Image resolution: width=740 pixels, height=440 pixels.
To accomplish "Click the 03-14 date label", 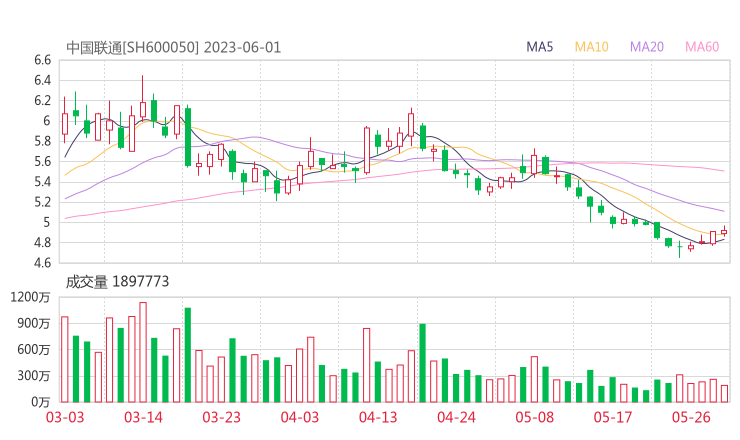I will pos(143,417).
